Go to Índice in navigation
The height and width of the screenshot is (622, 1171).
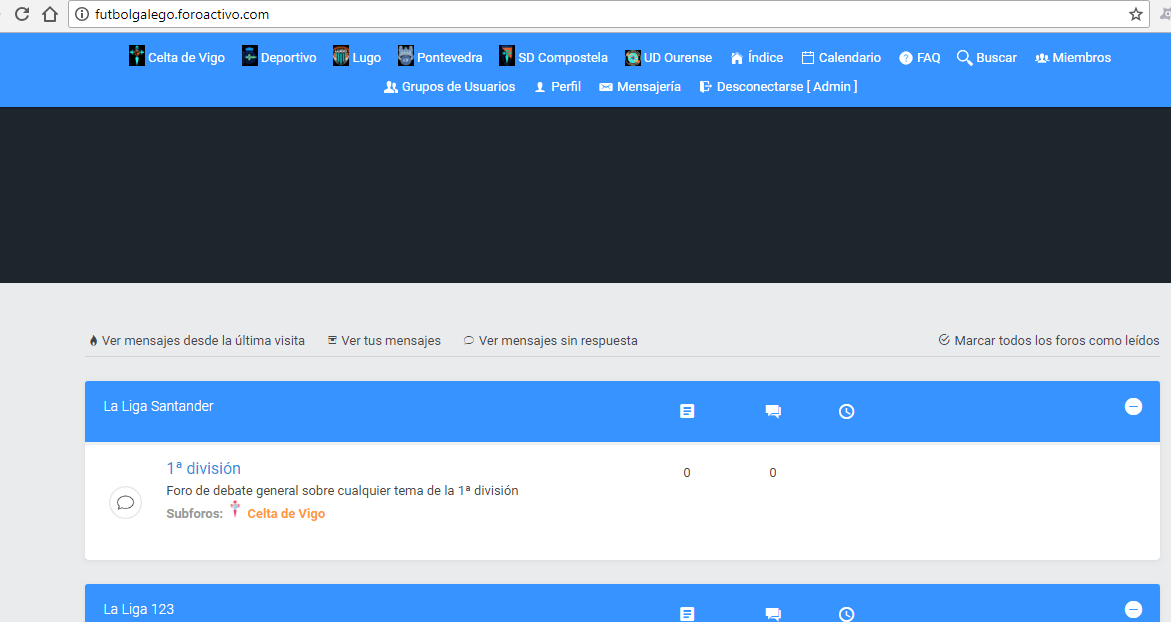coord(765,57)
